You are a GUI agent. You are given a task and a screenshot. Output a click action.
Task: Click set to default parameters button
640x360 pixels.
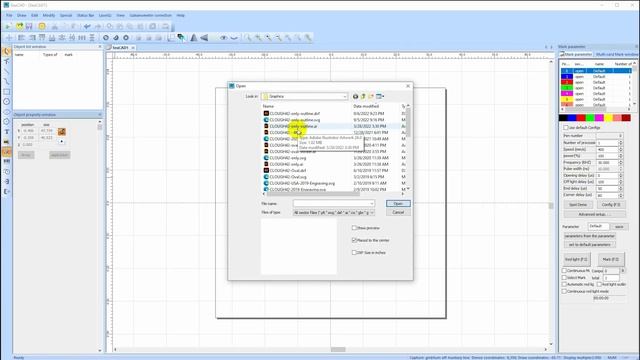[589, 244]
